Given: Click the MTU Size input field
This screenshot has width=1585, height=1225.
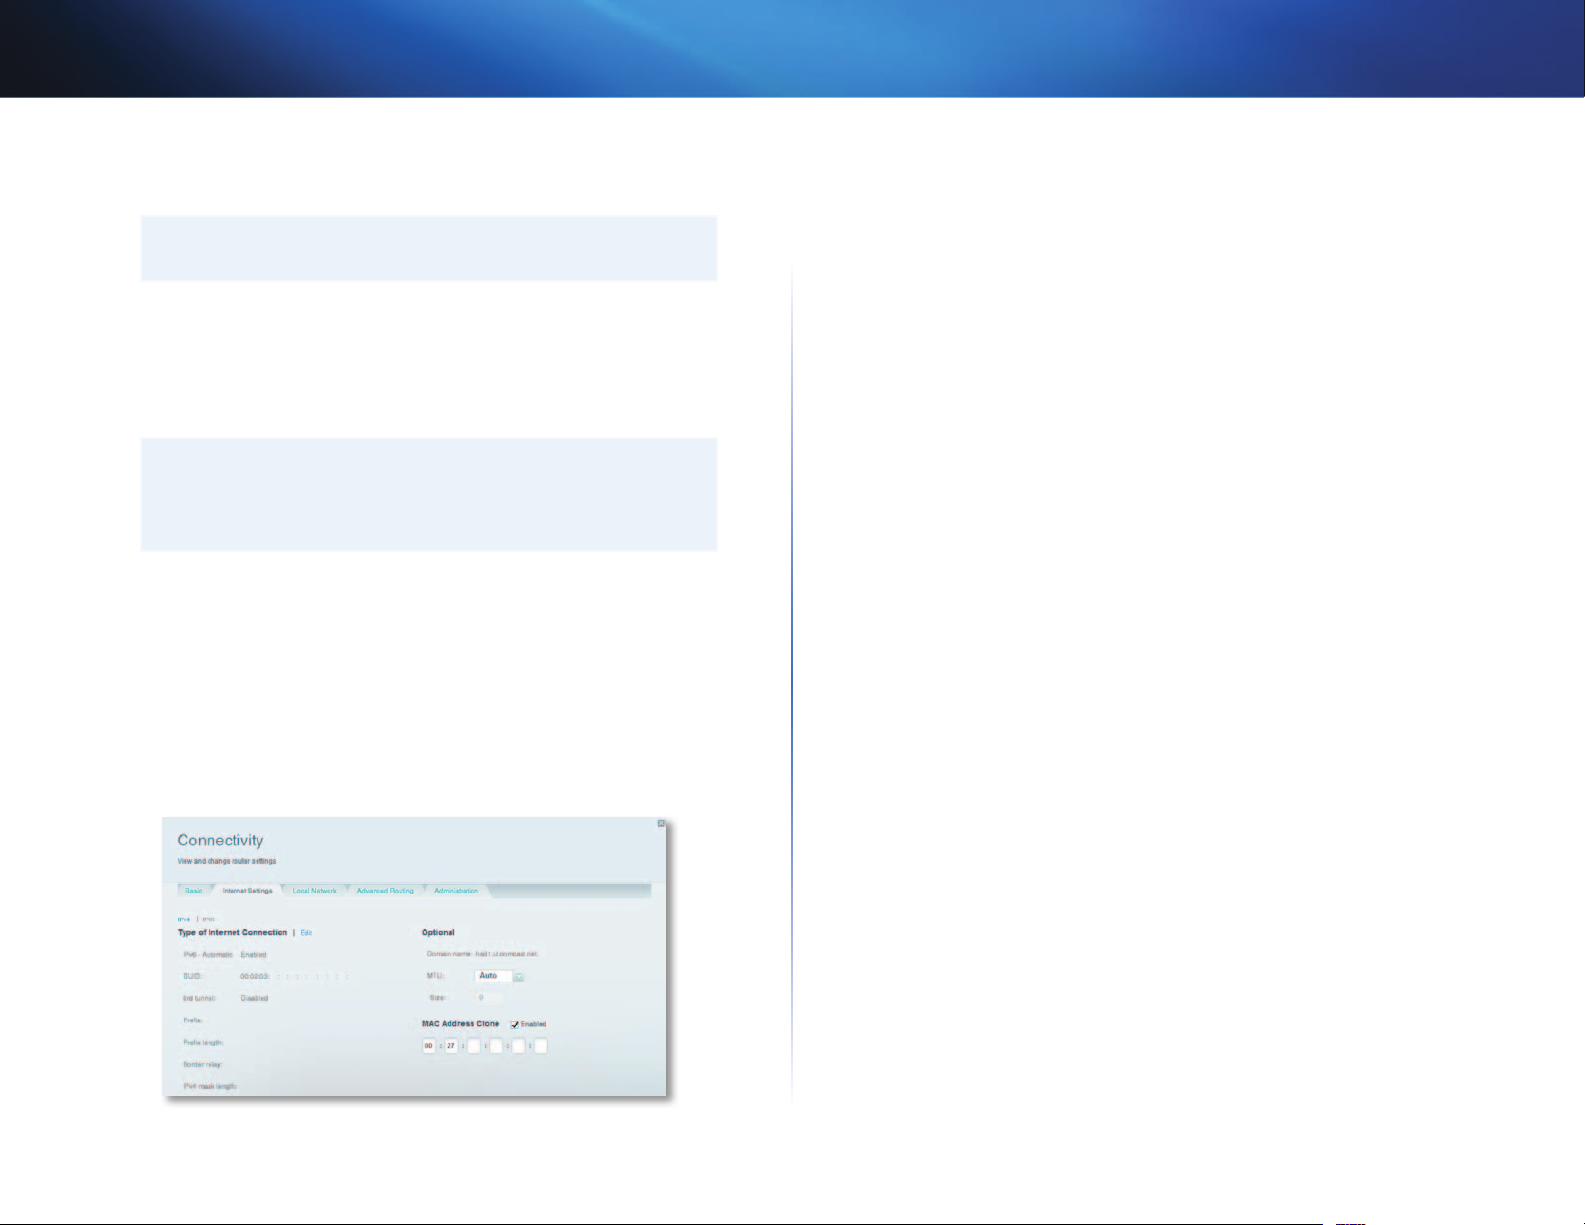Looking at the screenshot, I should (x=489, y=998).
